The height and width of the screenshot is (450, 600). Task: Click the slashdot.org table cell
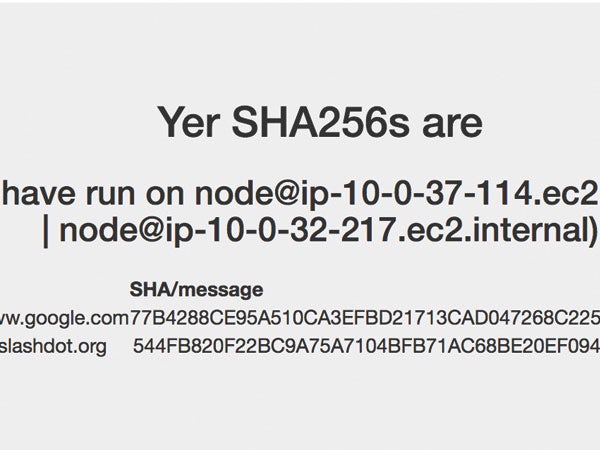53,347
